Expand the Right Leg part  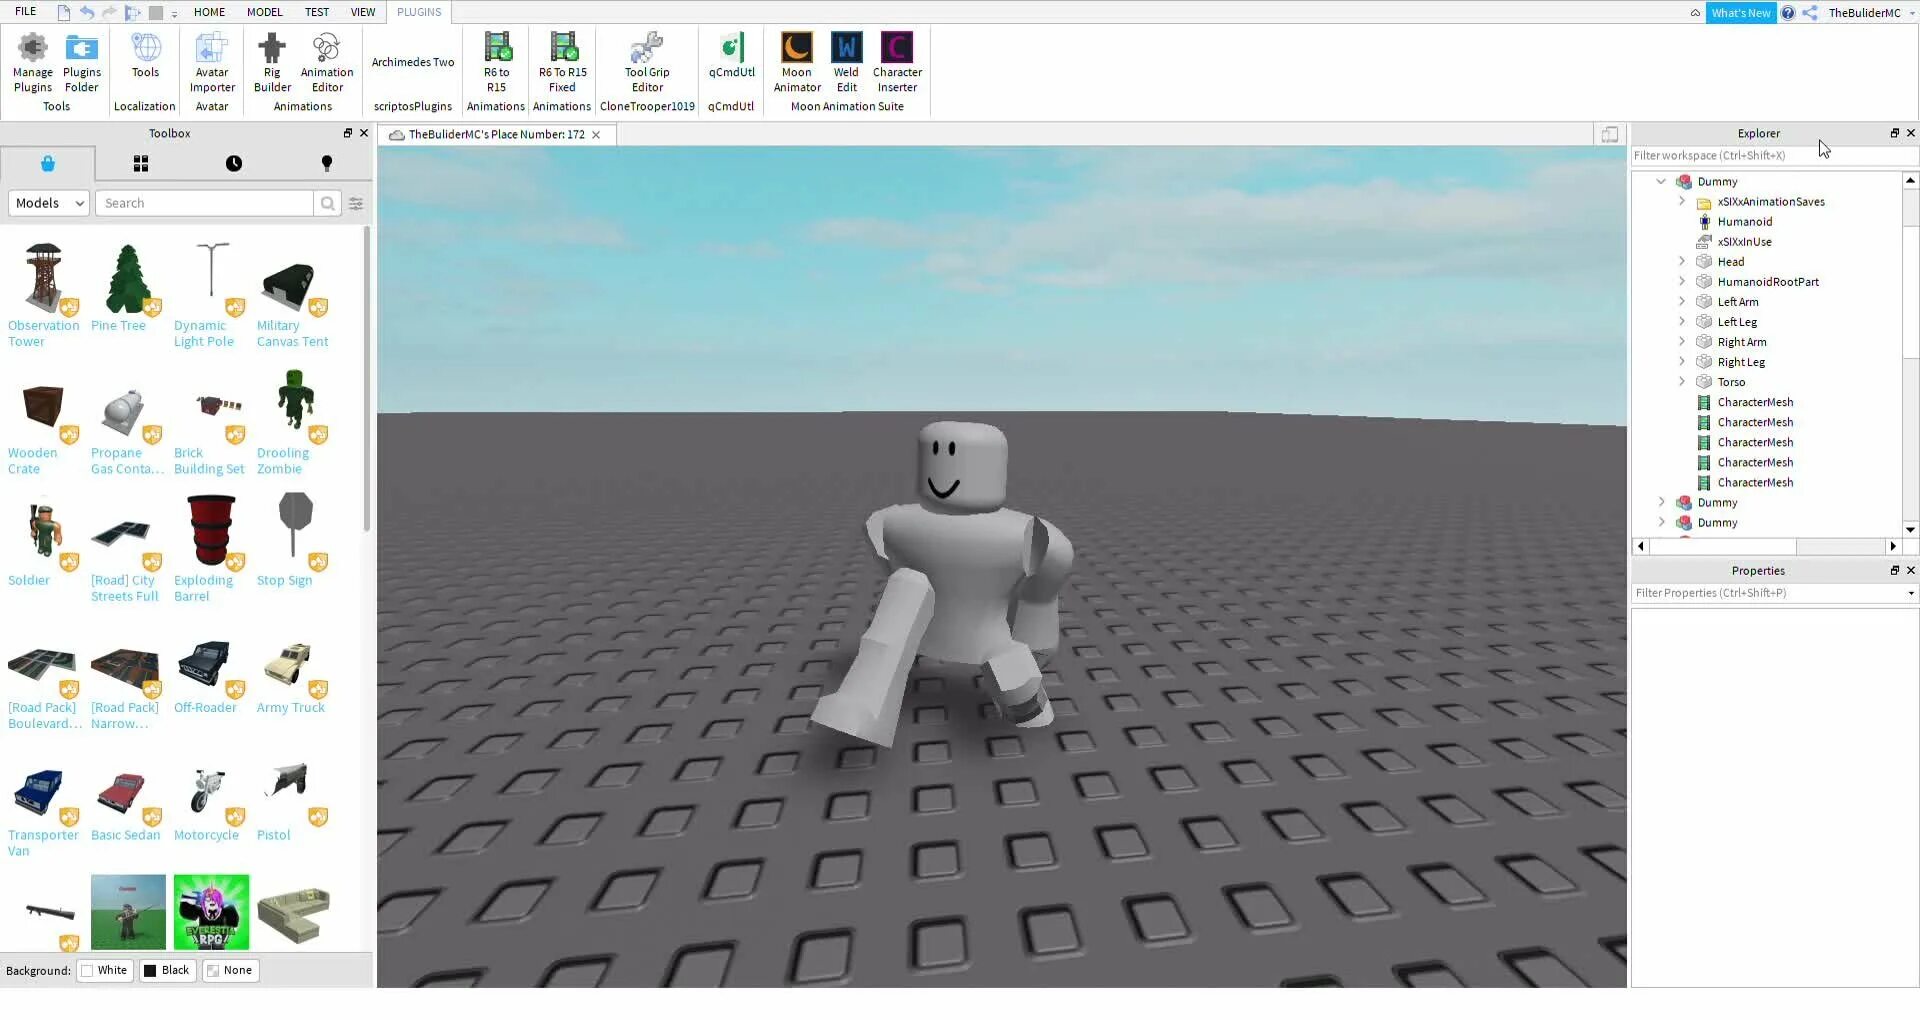tap(1682, 362)
